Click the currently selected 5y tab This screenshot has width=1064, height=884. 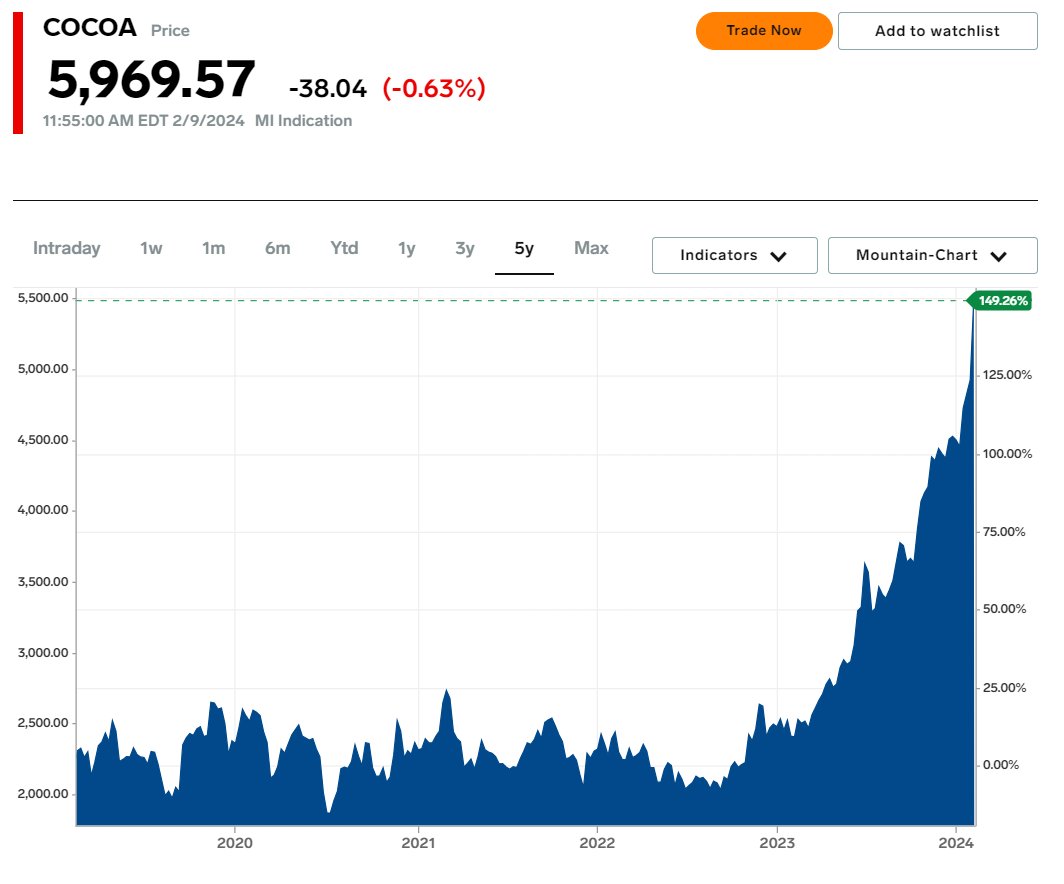[524, 248]
